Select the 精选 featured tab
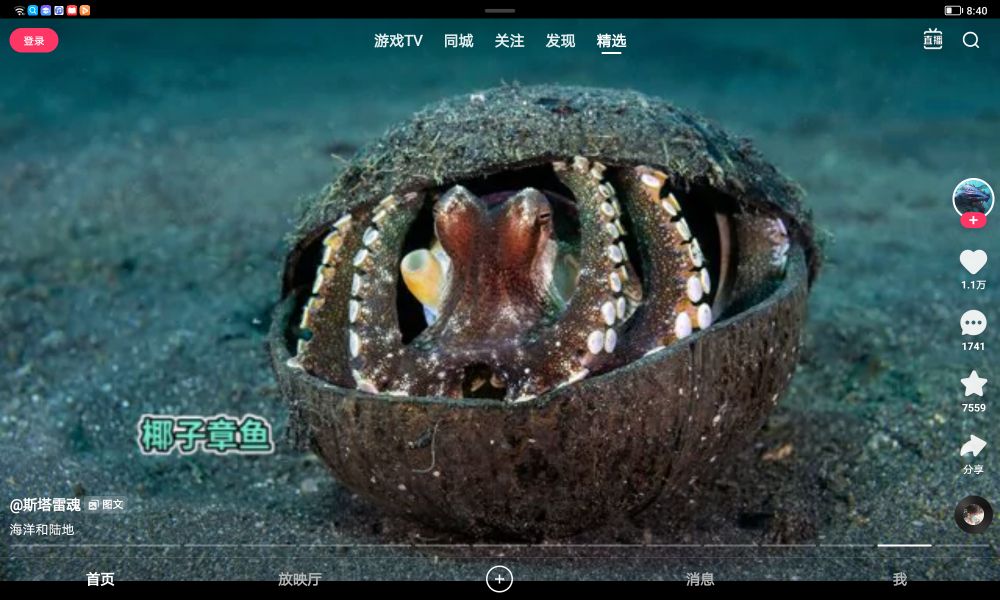The image size is (1000, 600). tap(611, 41)
